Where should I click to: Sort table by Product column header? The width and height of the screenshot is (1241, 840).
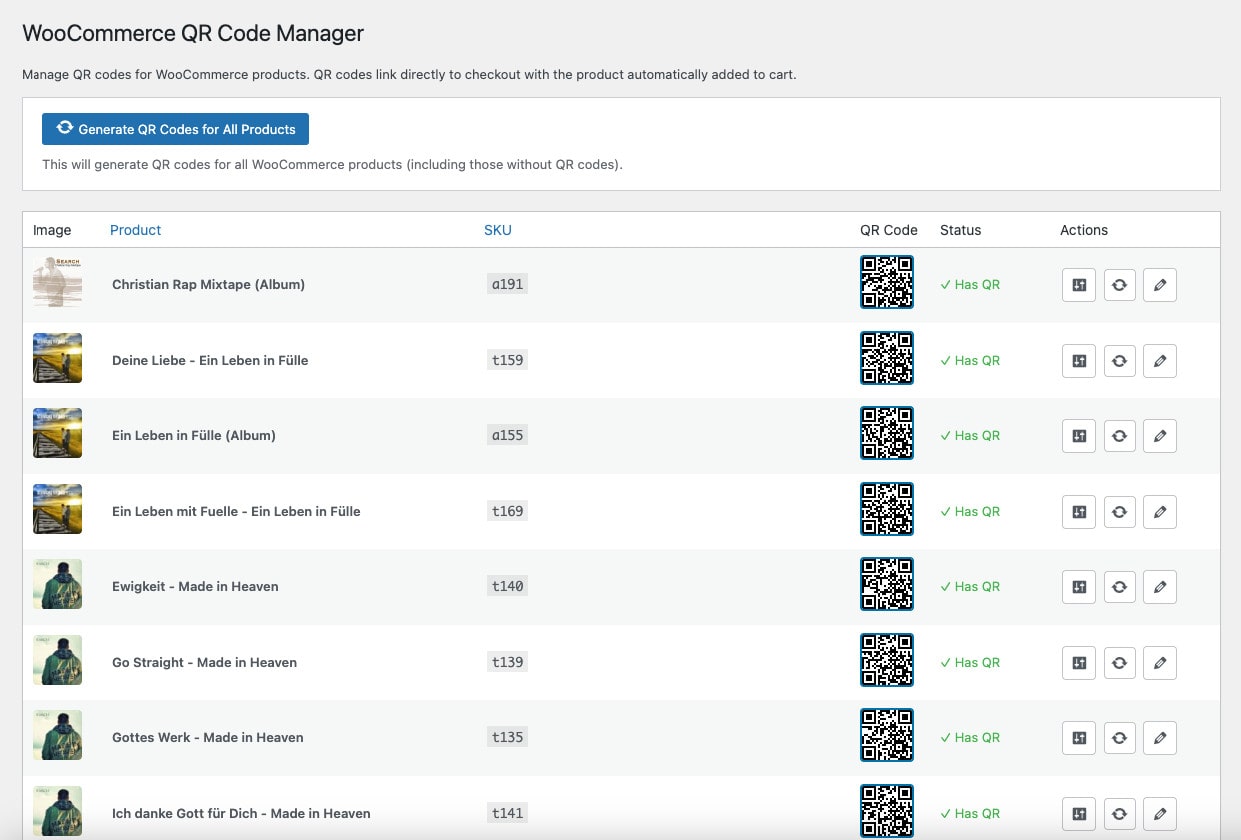[135, 230]
